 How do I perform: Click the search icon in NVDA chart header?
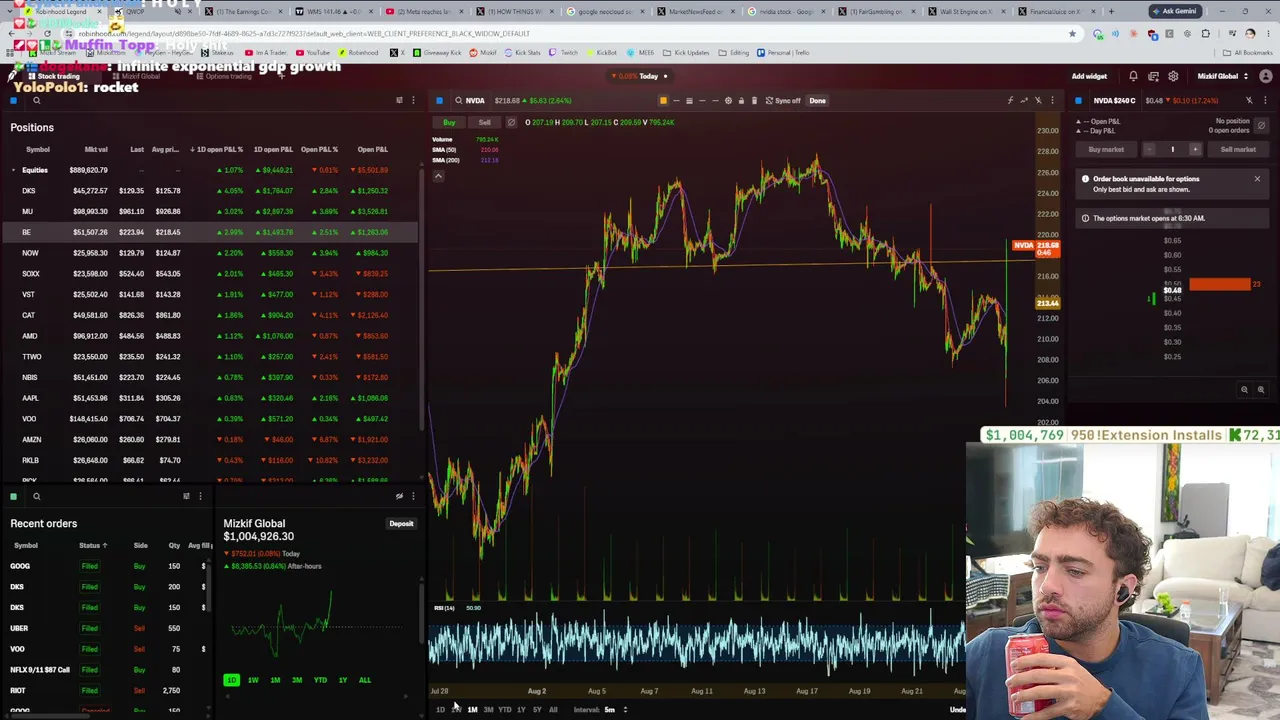point(458,100)
